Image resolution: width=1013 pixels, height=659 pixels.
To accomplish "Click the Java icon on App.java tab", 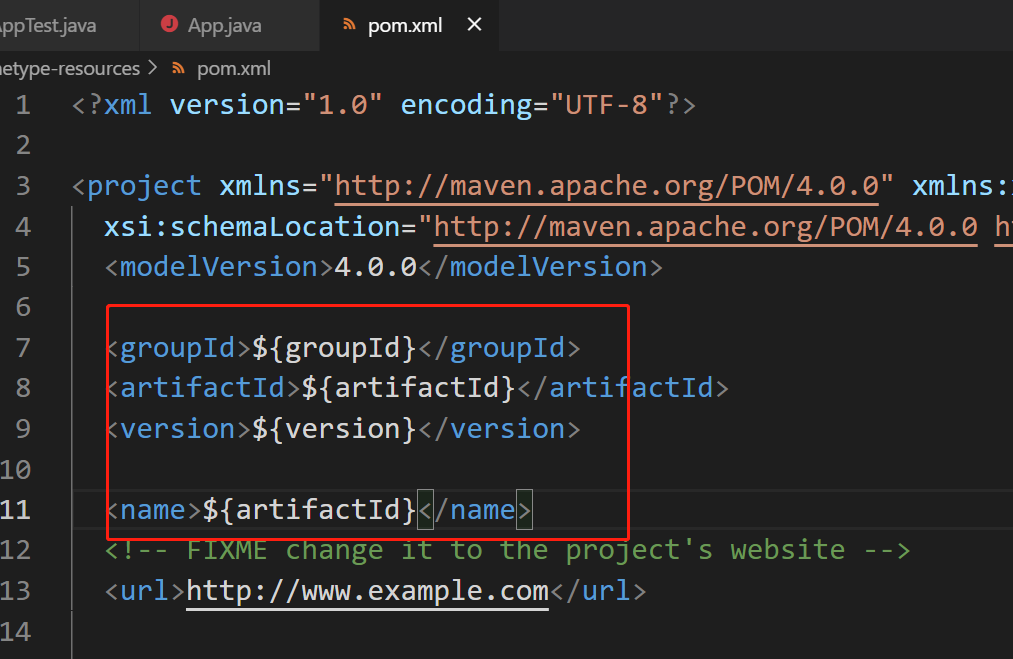I will pyautogui.click(x=168, y=24).
